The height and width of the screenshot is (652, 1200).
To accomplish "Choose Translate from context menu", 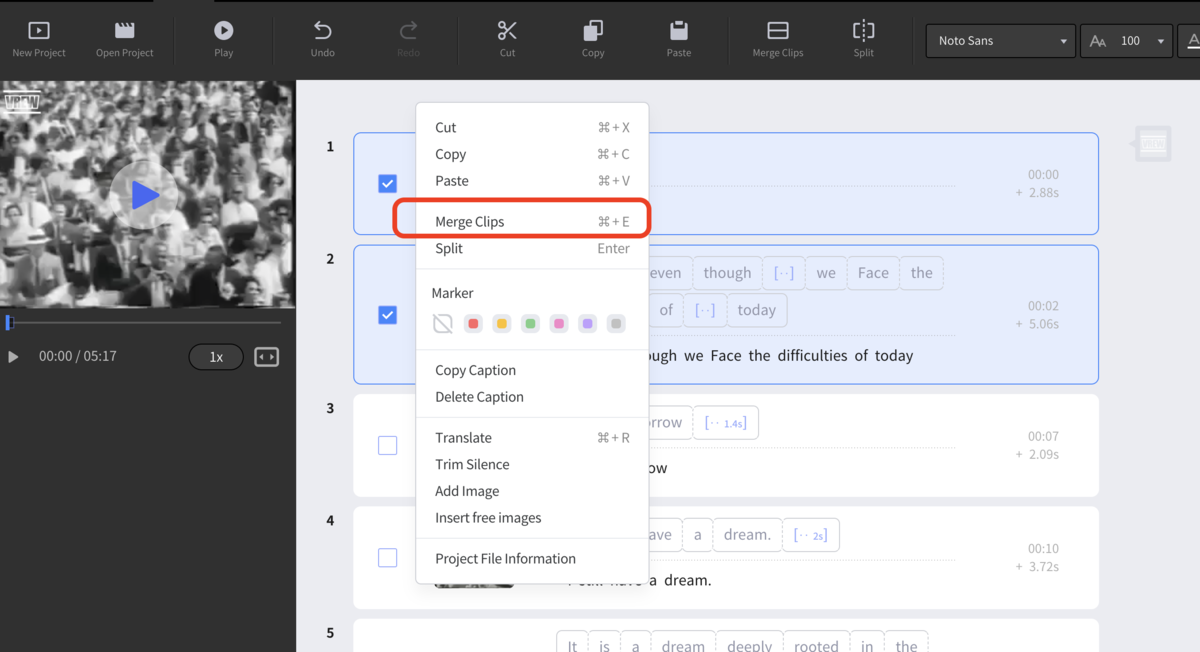I will (x=532, y=438).
